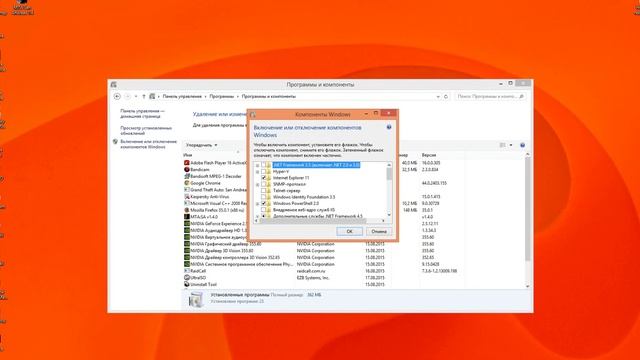Check Windows Identity Foundation 3.5 box
The width and height of the screenshot is (640, 360).
[264, 197]
